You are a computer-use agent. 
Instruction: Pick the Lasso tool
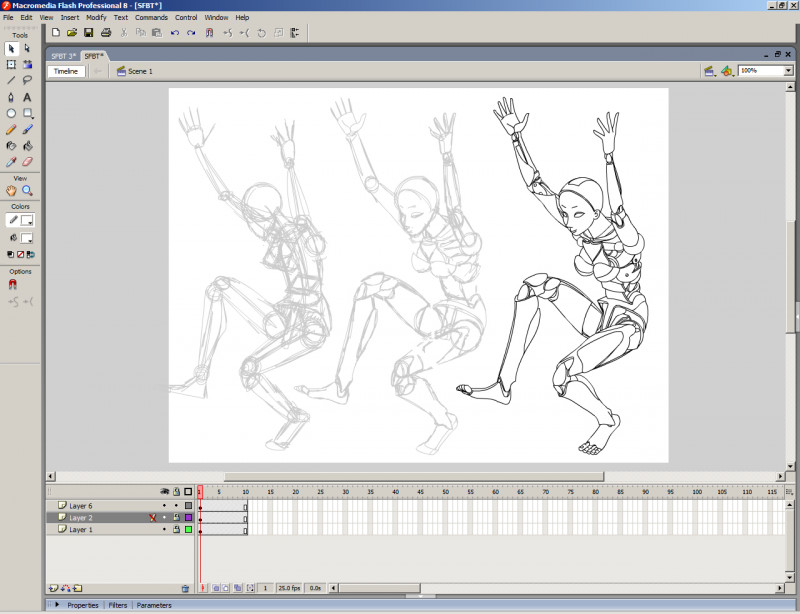pyautogui.click(x=28, y=80)
